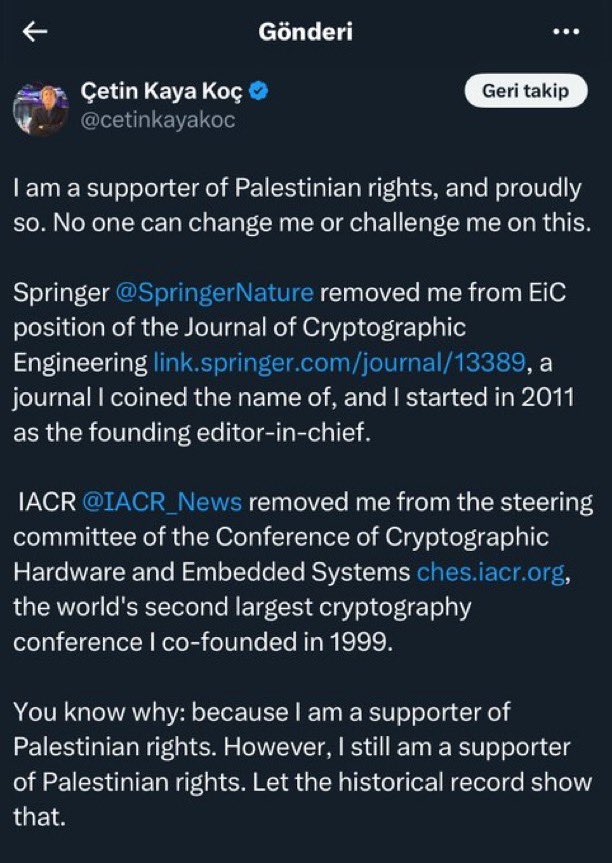Click the blue verified badge
Image resolution: width=612 pixels, height=863 pixels.
tap(257, 92)
